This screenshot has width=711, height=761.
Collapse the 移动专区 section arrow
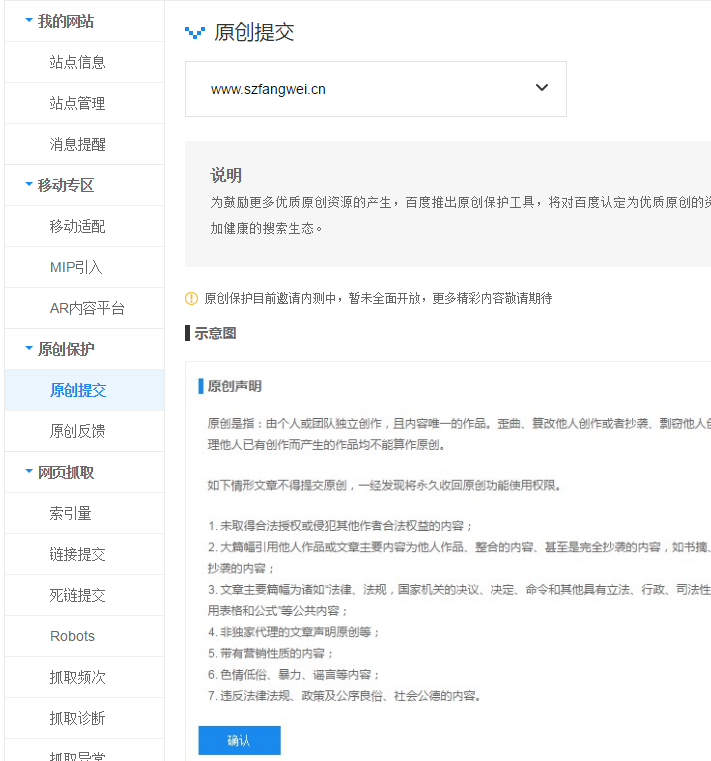[x=28, y=185]
